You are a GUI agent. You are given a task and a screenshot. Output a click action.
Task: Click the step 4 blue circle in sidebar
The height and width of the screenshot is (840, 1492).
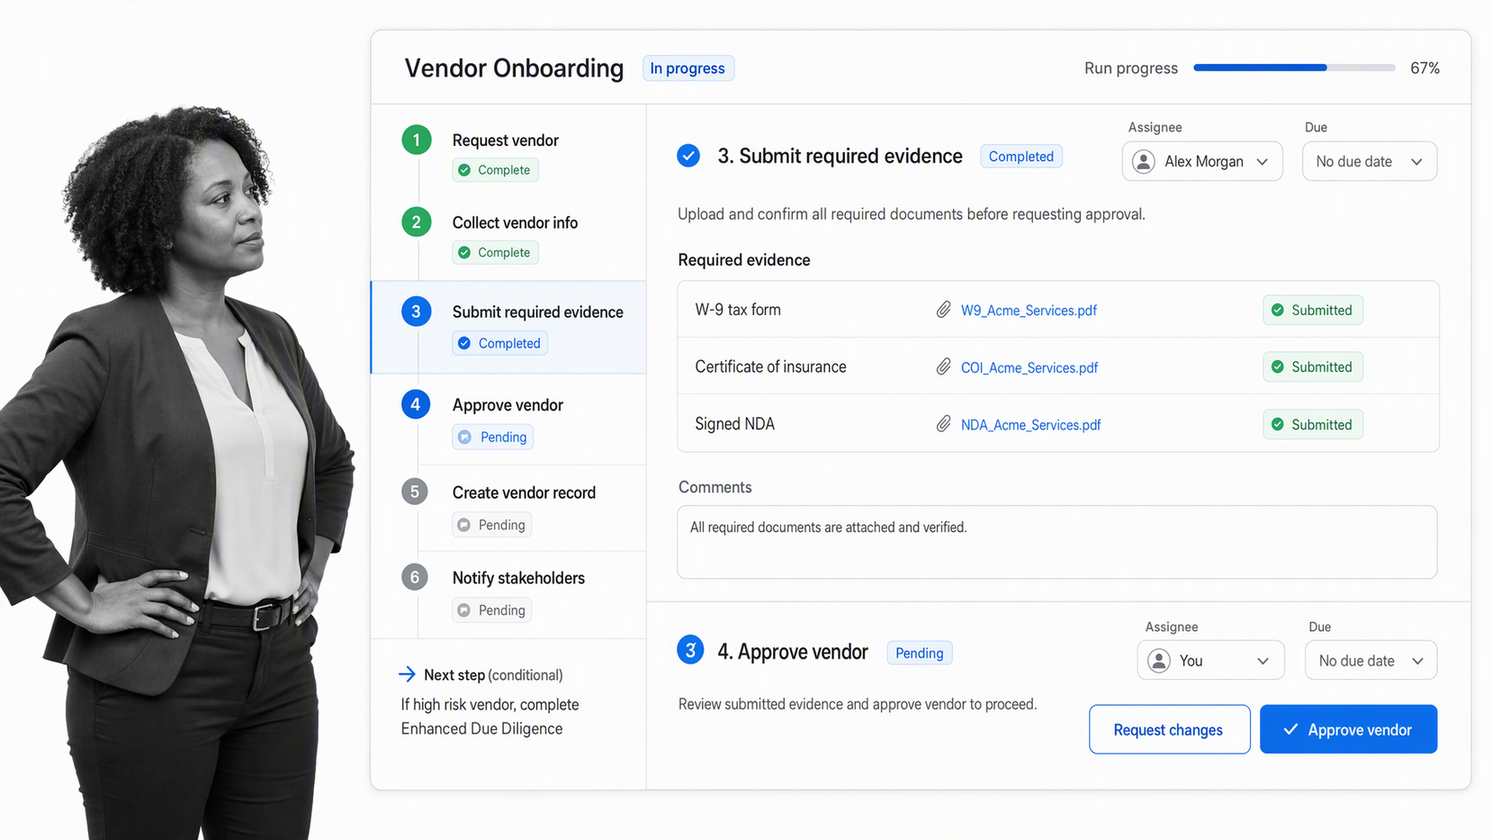point(416,404)
